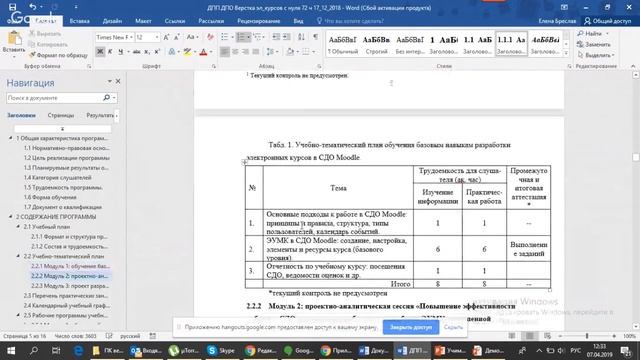Apply text effects glowing A icon
640x360 pixels.
pyautogui.click(x=172, y=52)
